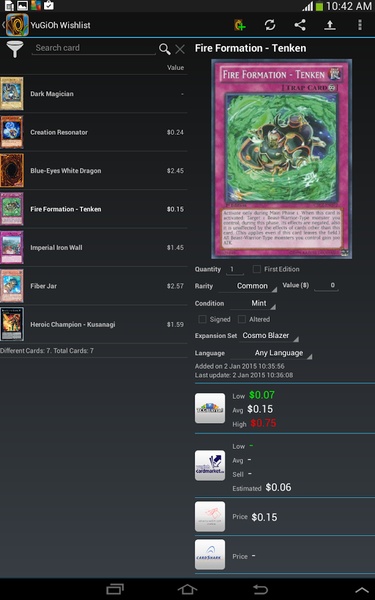Select Imperial Iron Wall row
375x600 pixels.
(x=94, y=248)
